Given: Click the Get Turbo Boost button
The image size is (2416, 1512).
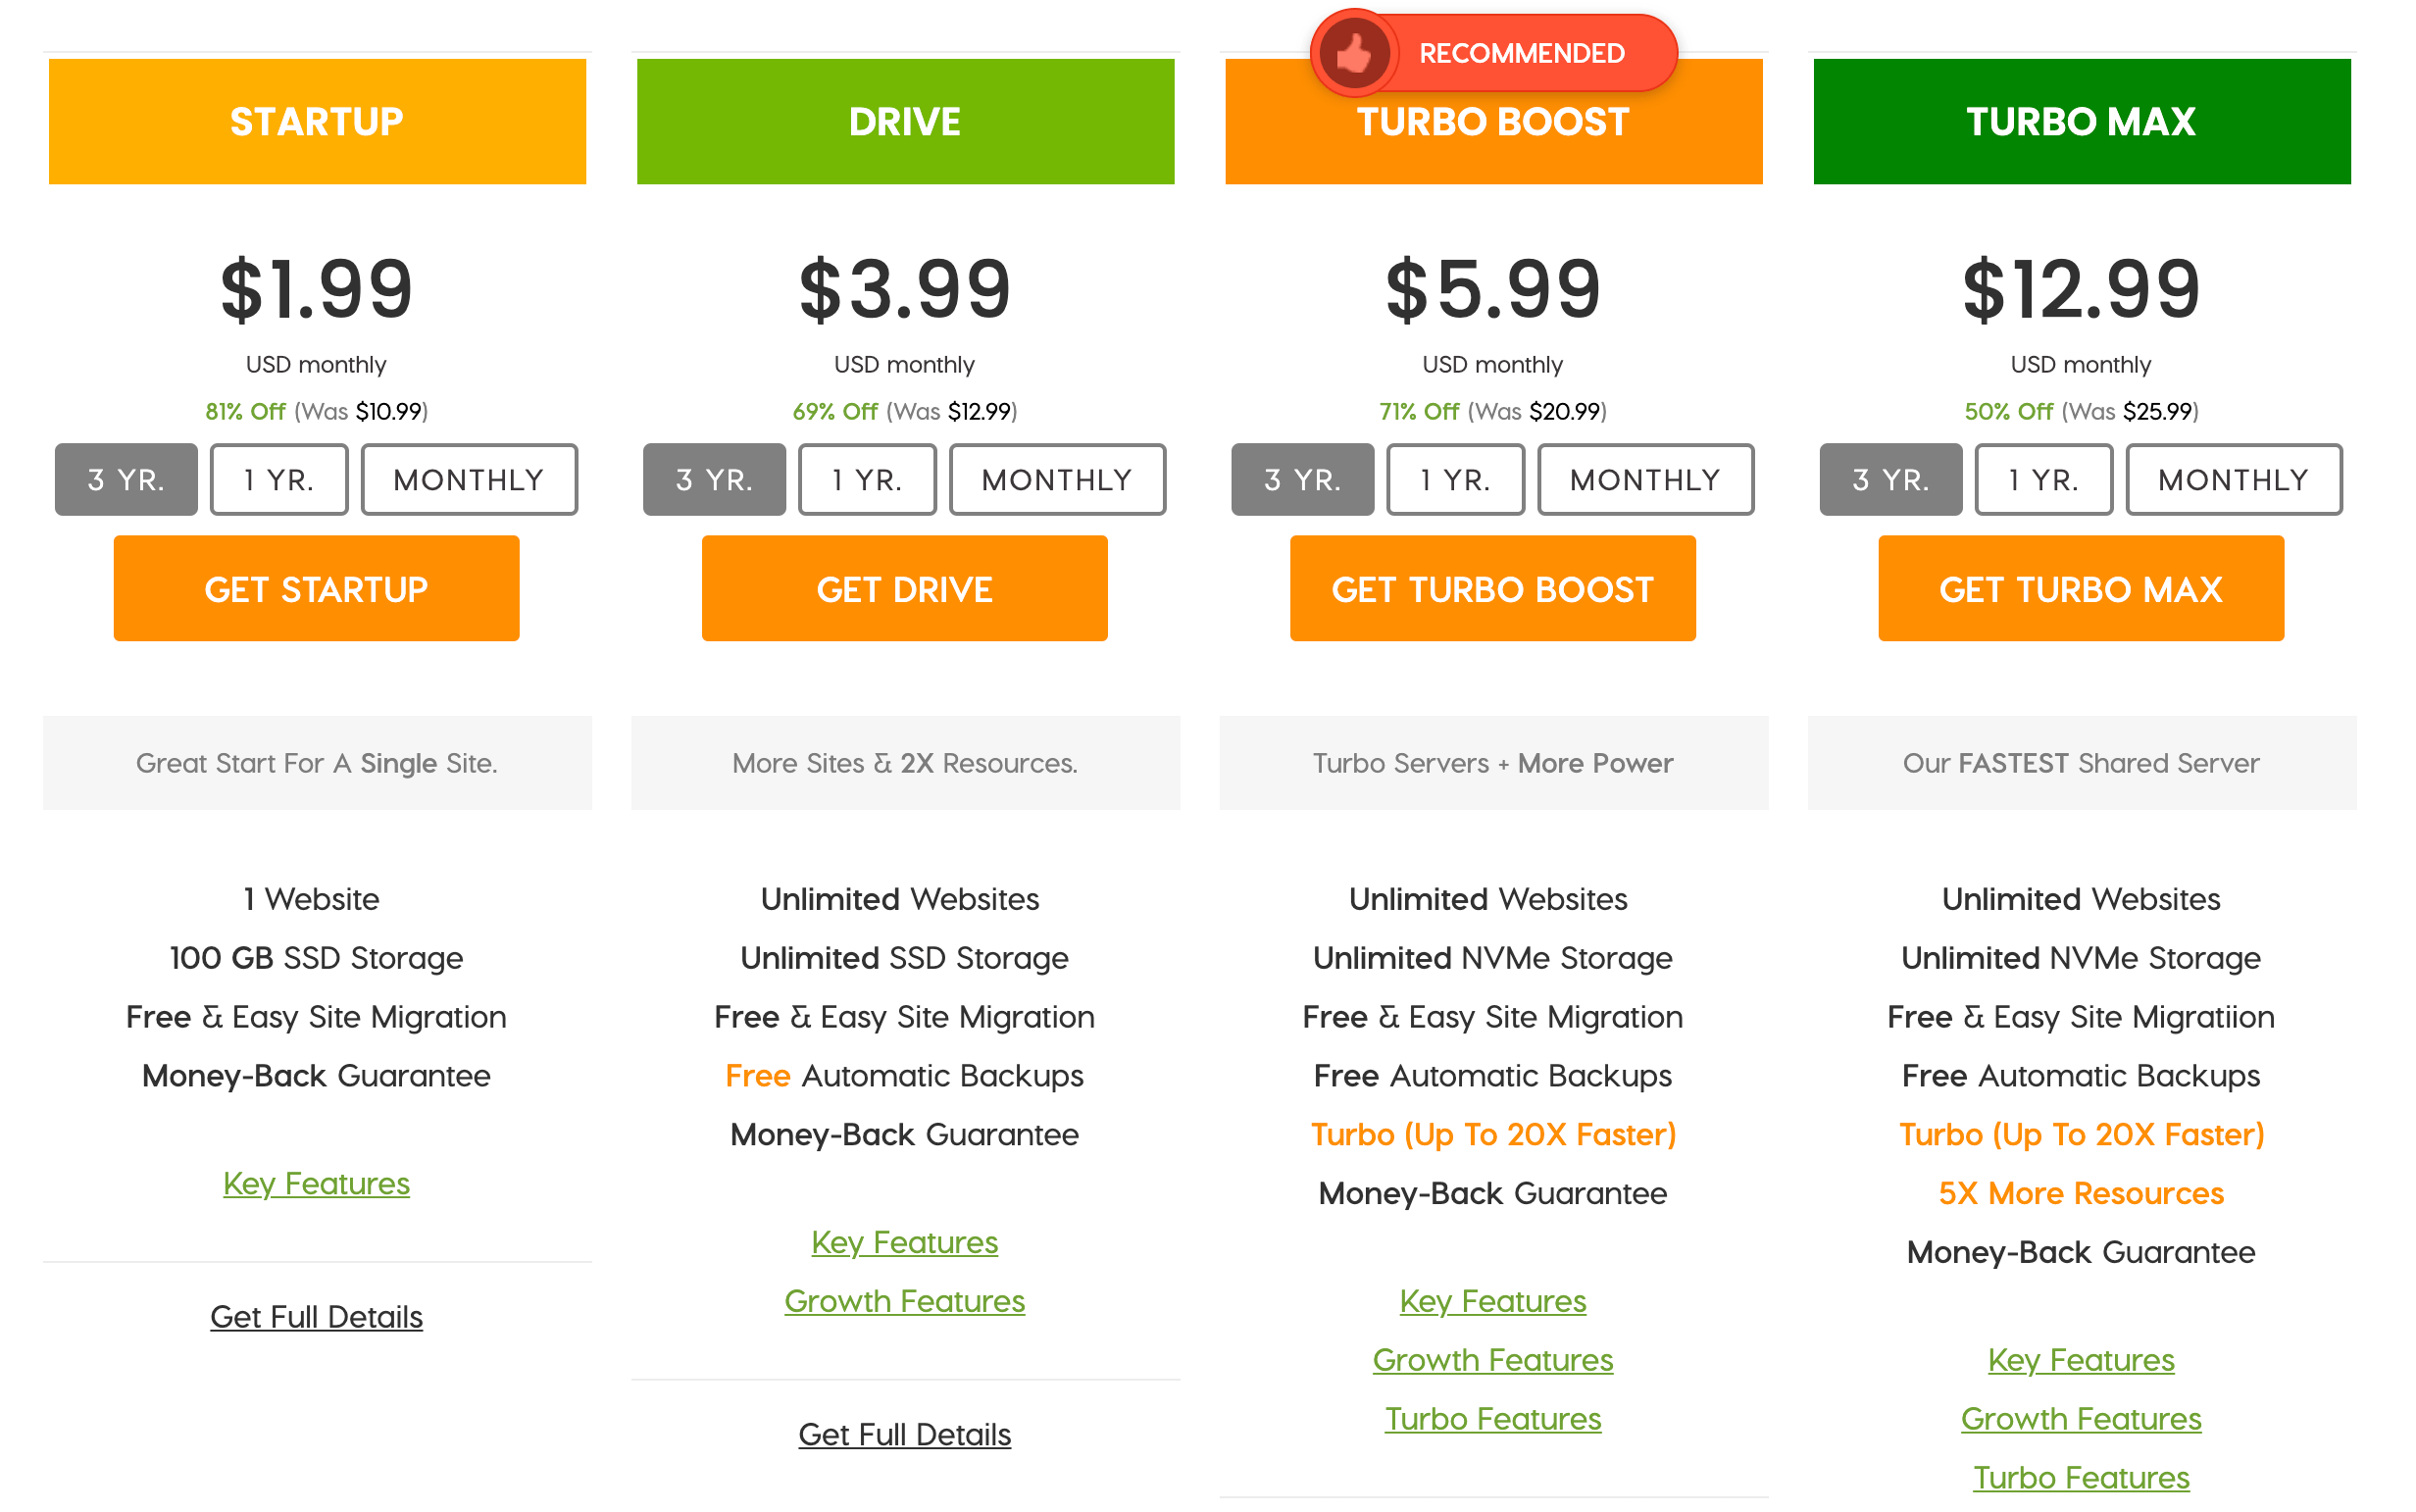Looking at the screenshot, I should click(1492, 589).
